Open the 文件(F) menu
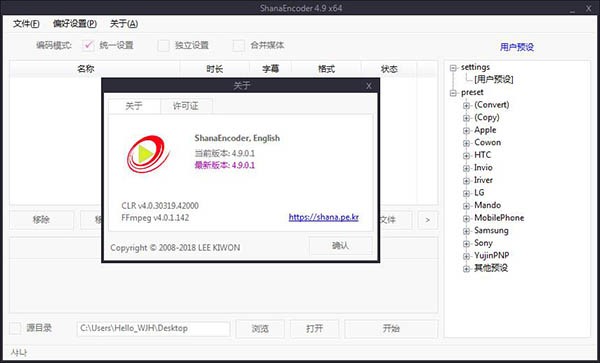The width and height of the screenshot is (600, 363). tap(26, 24)
